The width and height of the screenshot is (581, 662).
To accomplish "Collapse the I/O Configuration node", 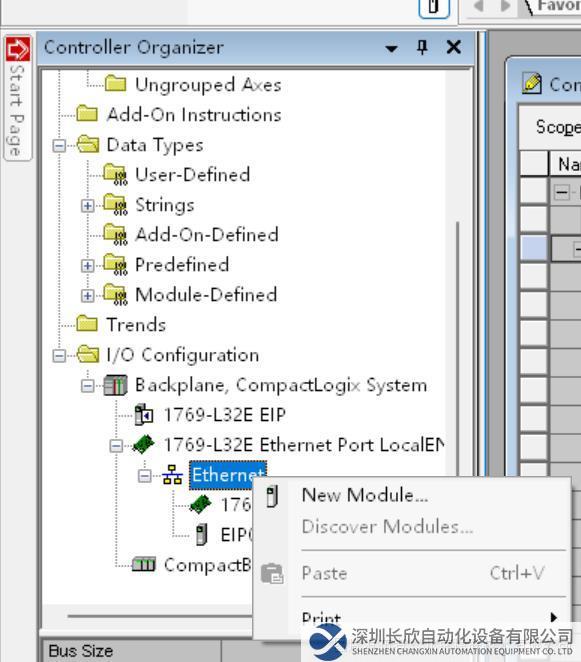I will tap(59, 355).
